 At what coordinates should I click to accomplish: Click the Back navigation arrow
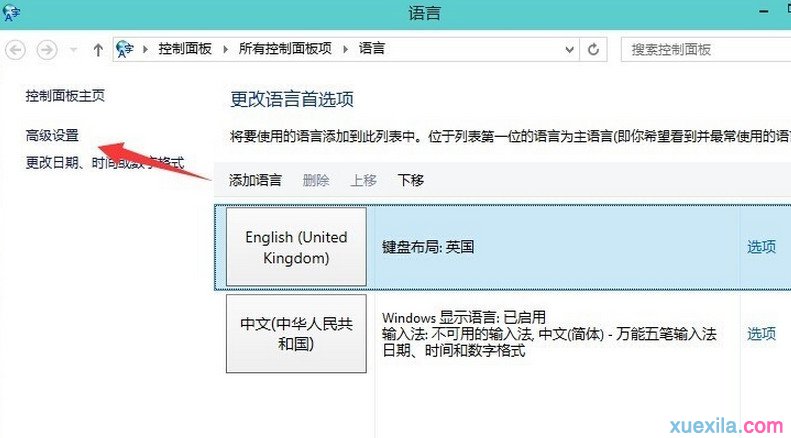[x=15, y=49]
